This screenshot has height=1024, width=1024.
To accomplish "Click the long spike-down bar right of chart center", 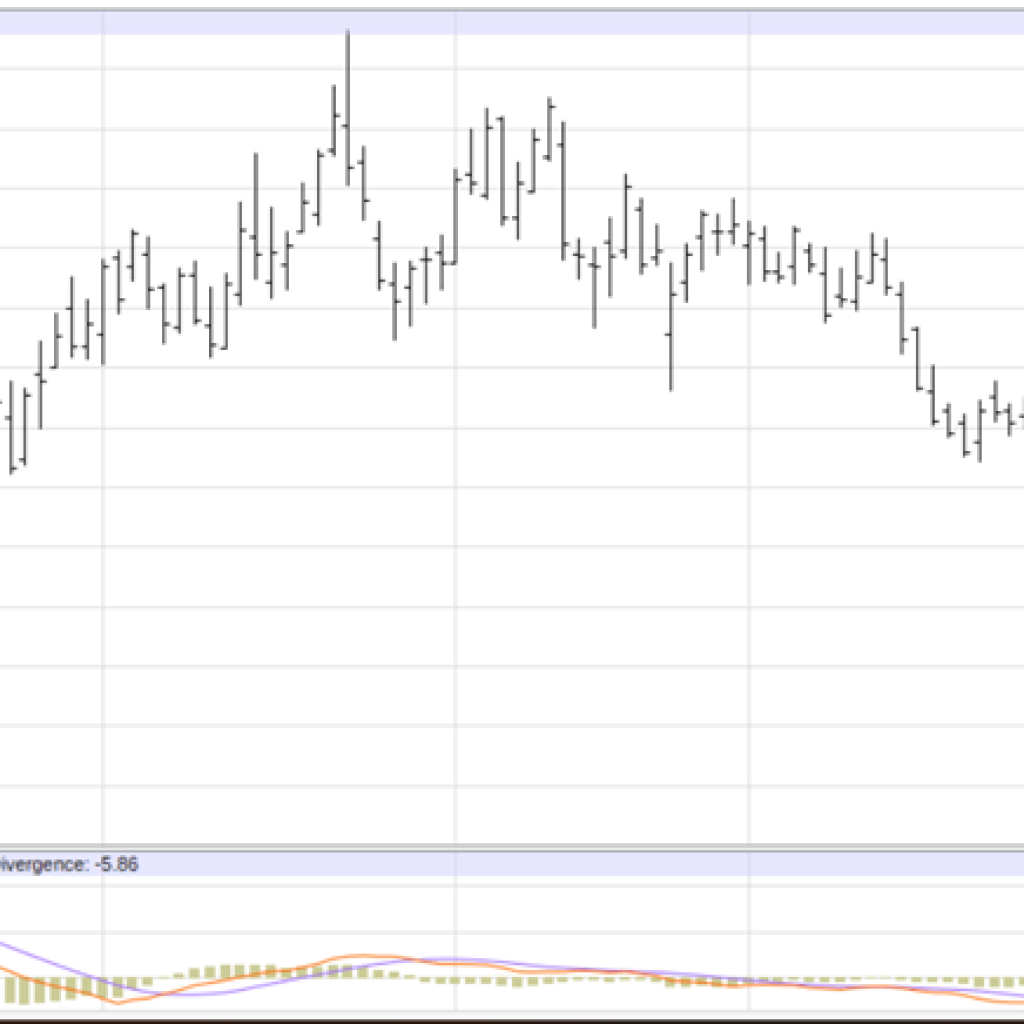I will (x=671, y=340).
